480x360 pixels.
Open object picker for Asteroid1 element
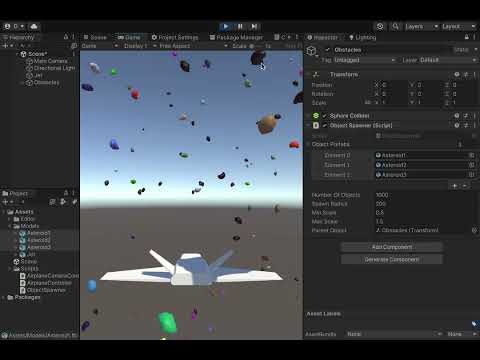(x=471, y=155)
